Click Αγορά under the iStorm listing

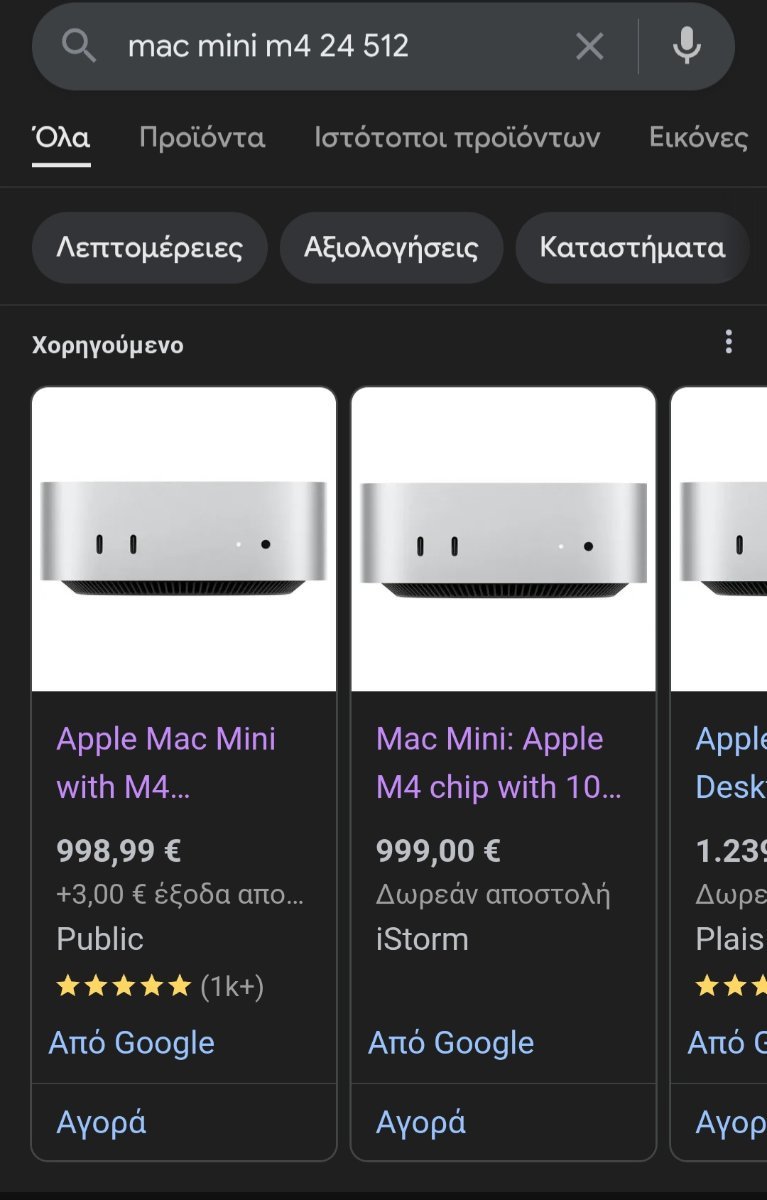pyautogui.click(x=421, y=1122)
